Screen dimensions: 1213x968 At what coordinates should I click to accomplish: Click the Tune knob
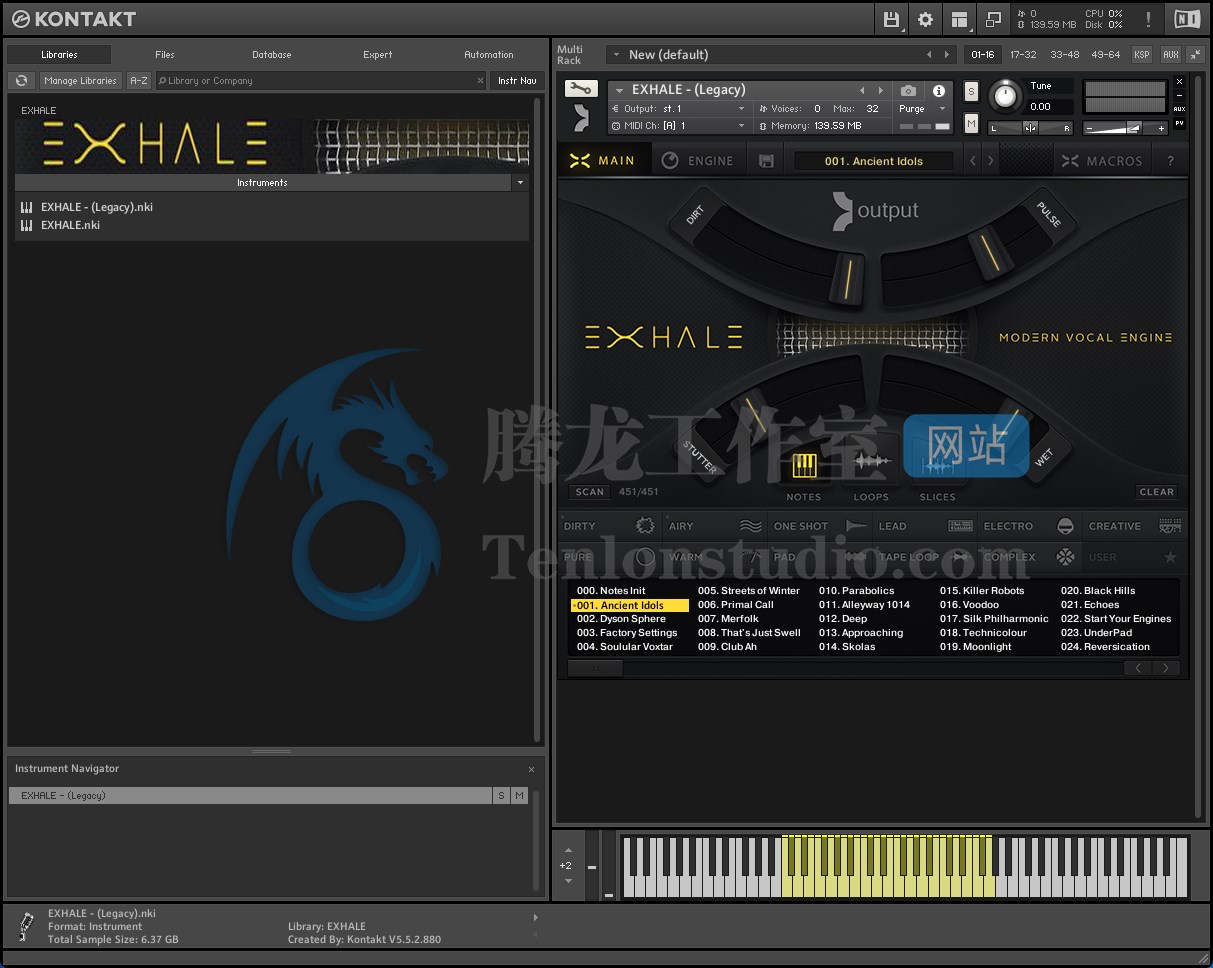(1006, 96)
